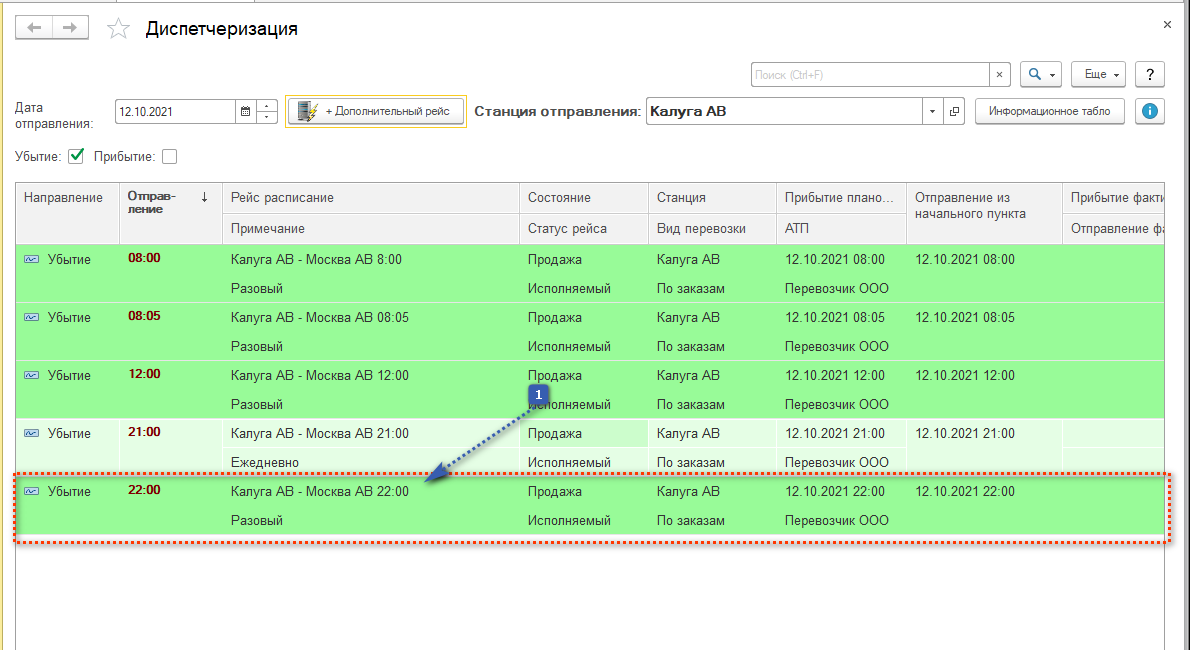Click route icon in 08:00 row
This screenshot has width=1190, height=650.
[x=32, y=260]
